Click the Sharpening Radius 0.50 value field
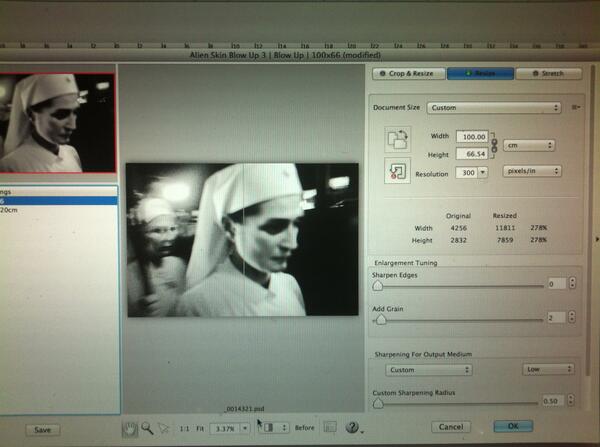 (x=553, y=401)
